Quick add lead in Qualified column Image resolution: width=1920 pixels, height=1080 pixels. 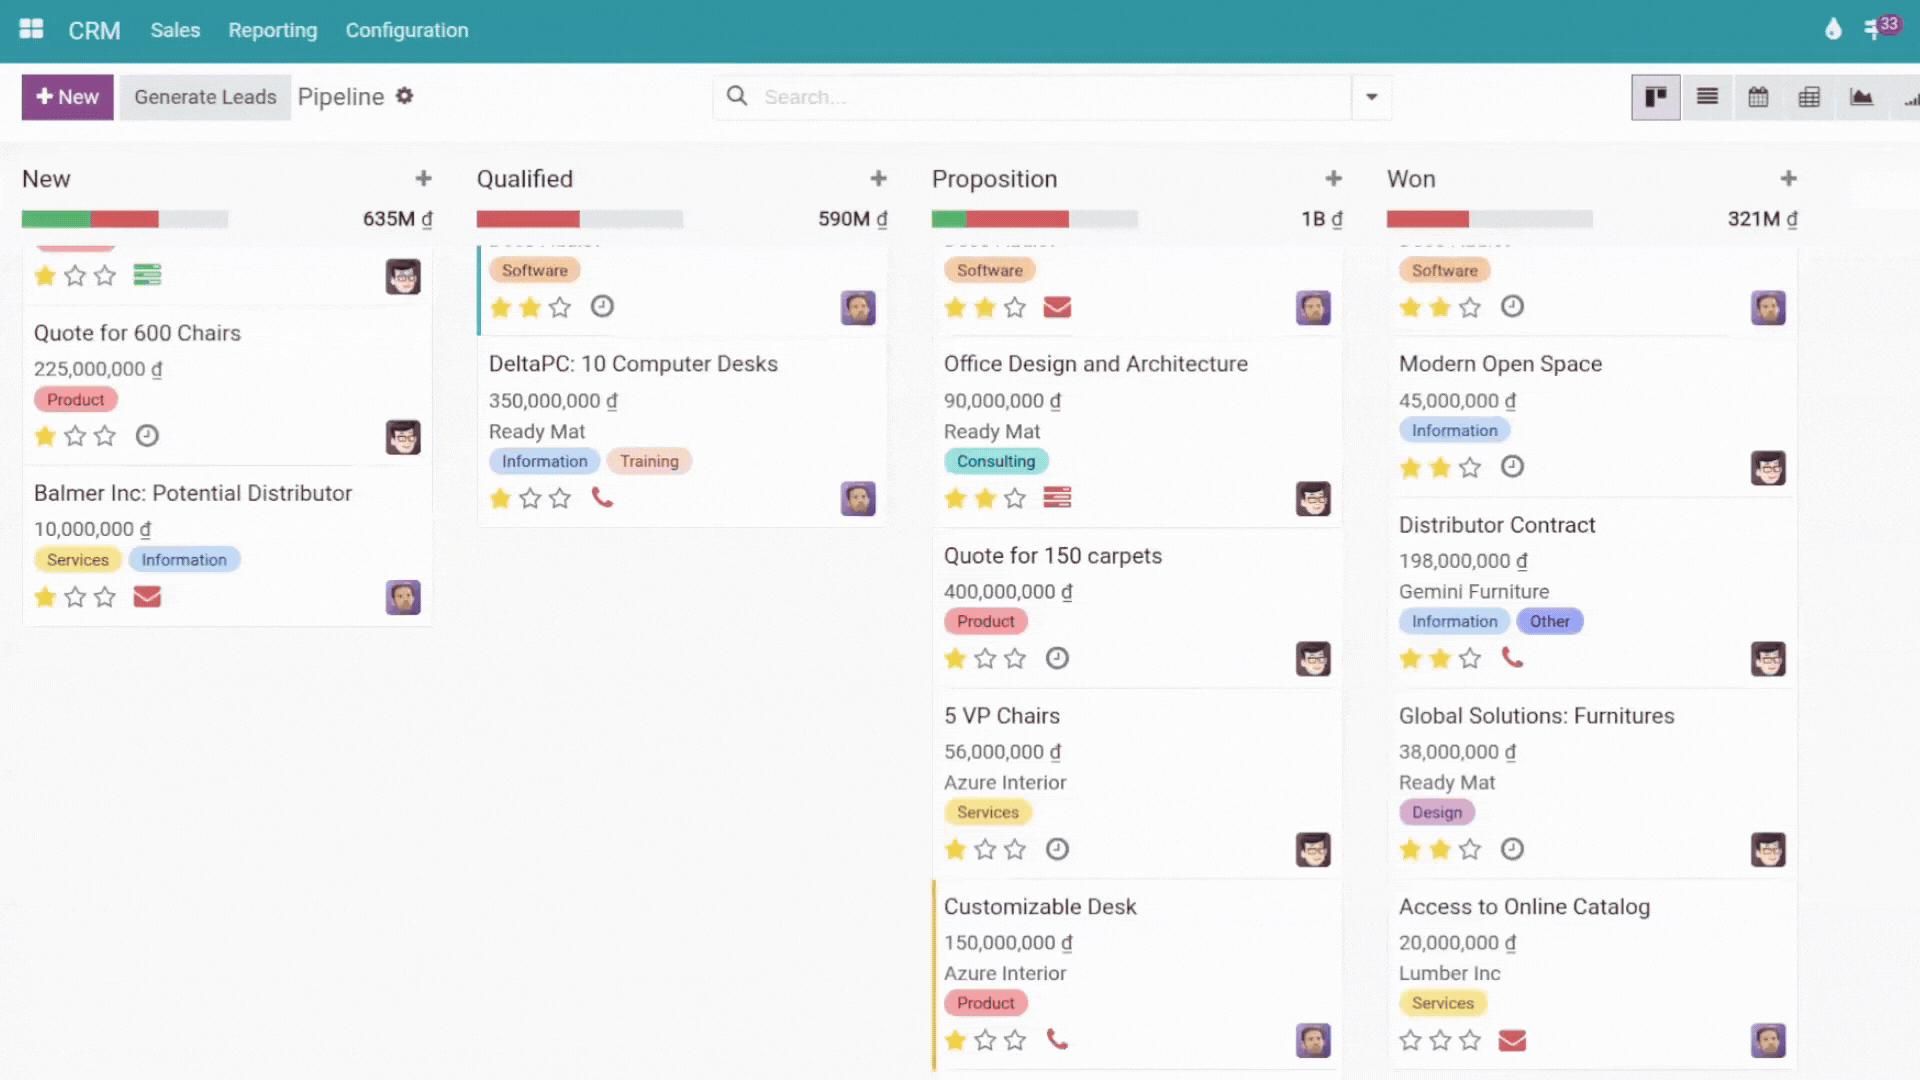878,179
